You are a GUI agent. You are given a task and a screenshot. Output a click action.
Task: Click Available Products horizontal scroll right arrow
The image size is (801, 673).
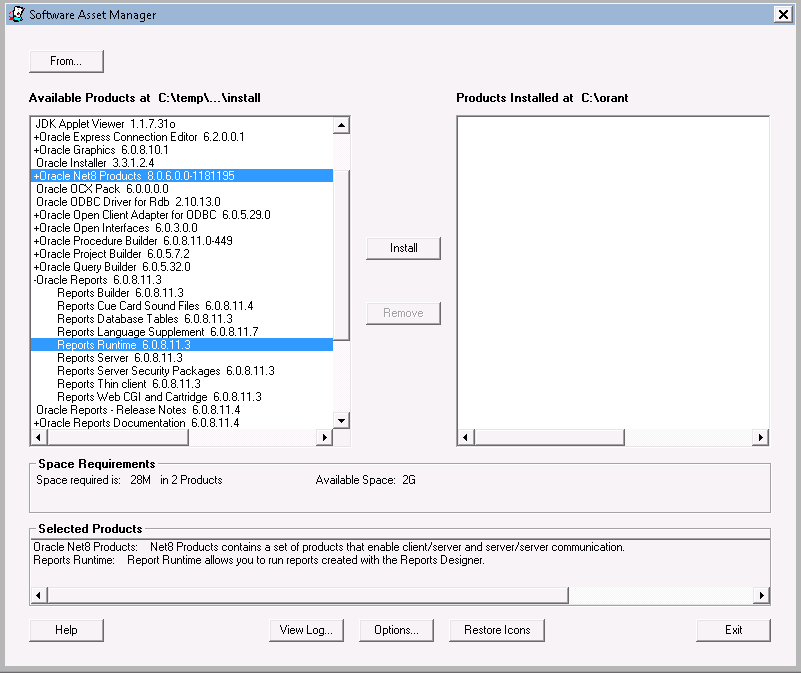324,437
